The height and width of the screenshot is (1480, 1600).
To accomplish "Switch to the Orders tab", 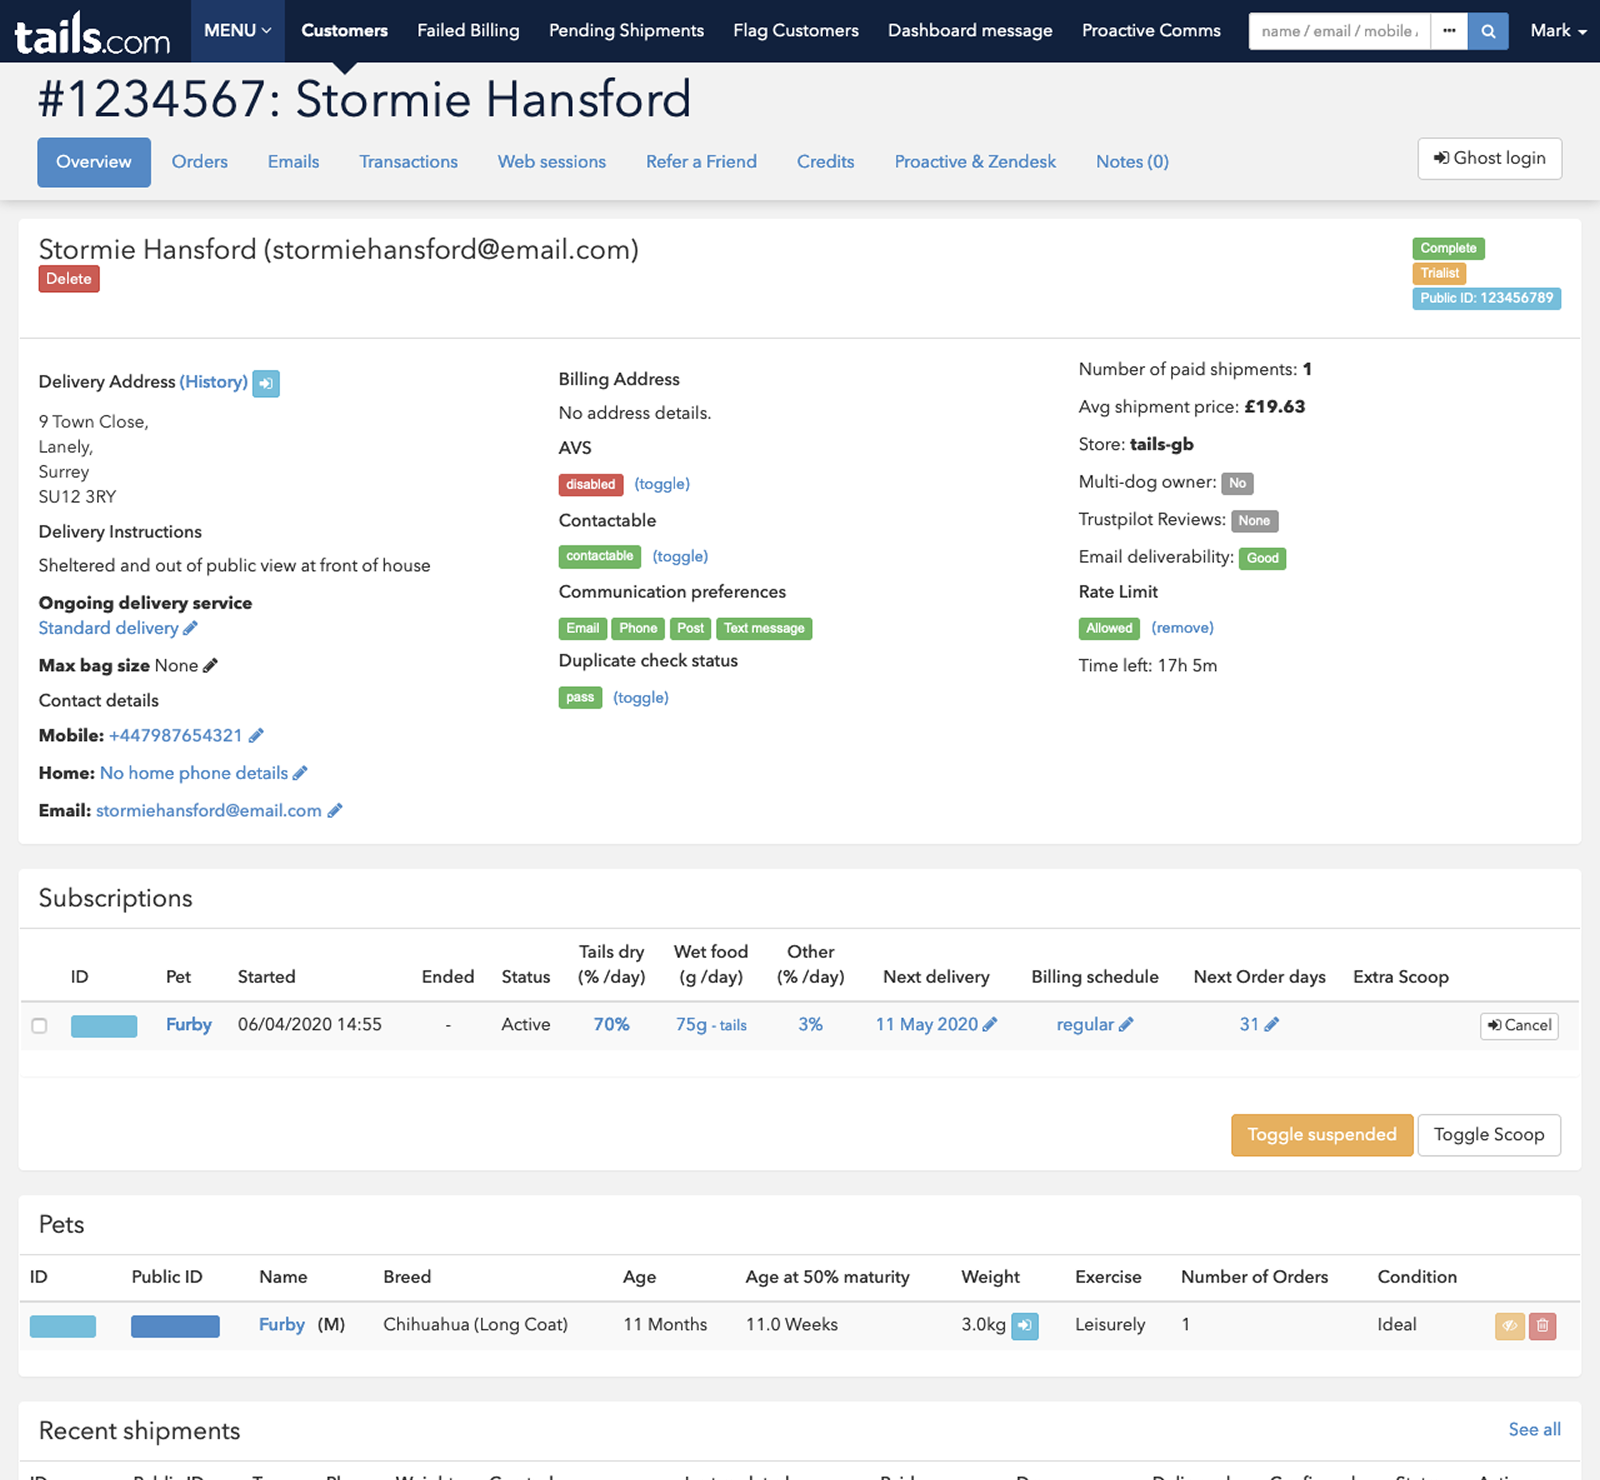I will [x=199, y=162].
